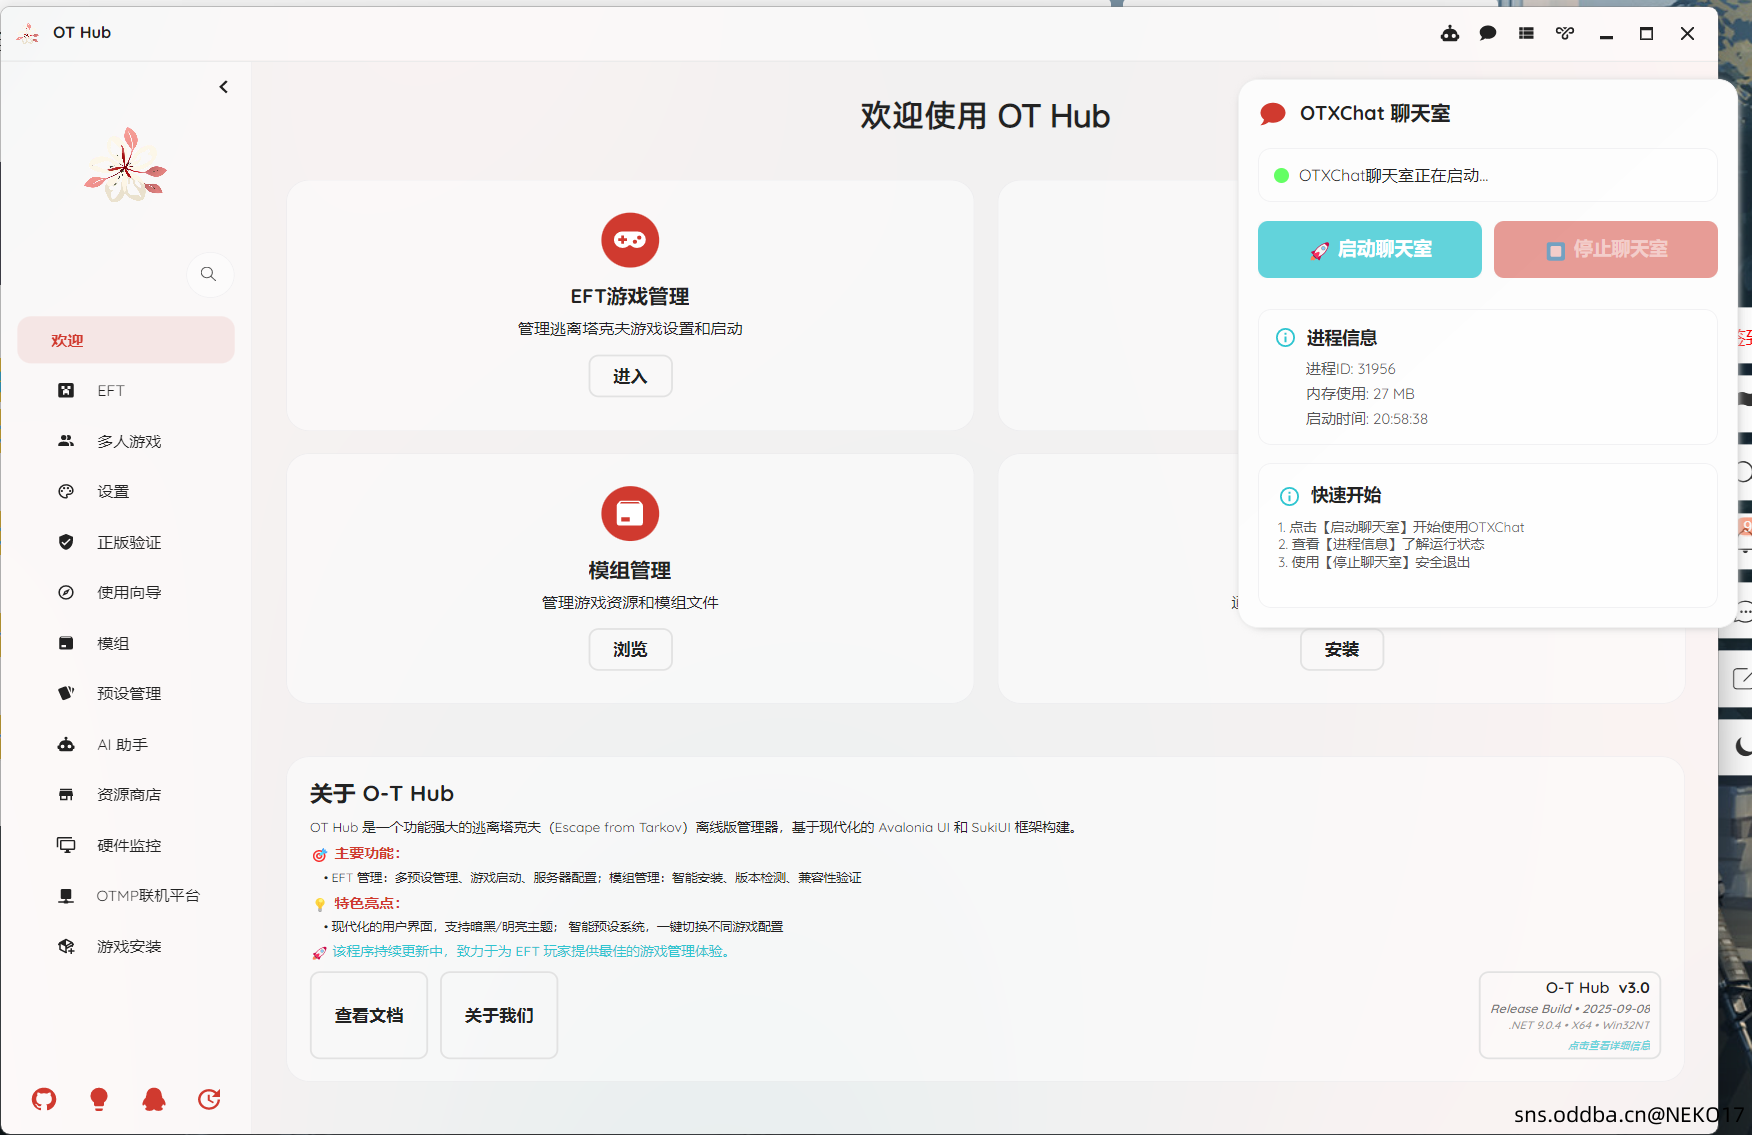1752x1135 pixels.
Task: Click the 快速开始 info icon
Action: pos(1289,496)
